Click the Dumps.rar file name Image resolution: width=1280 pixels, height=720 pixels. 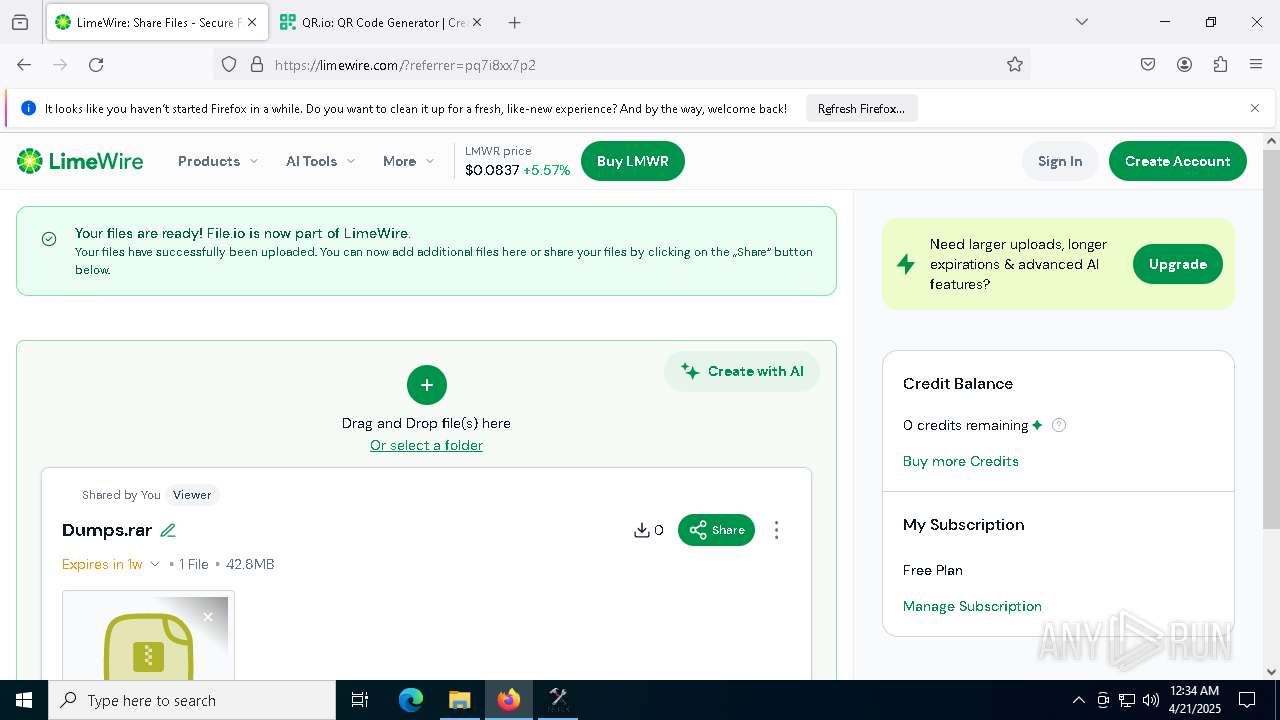107,530
